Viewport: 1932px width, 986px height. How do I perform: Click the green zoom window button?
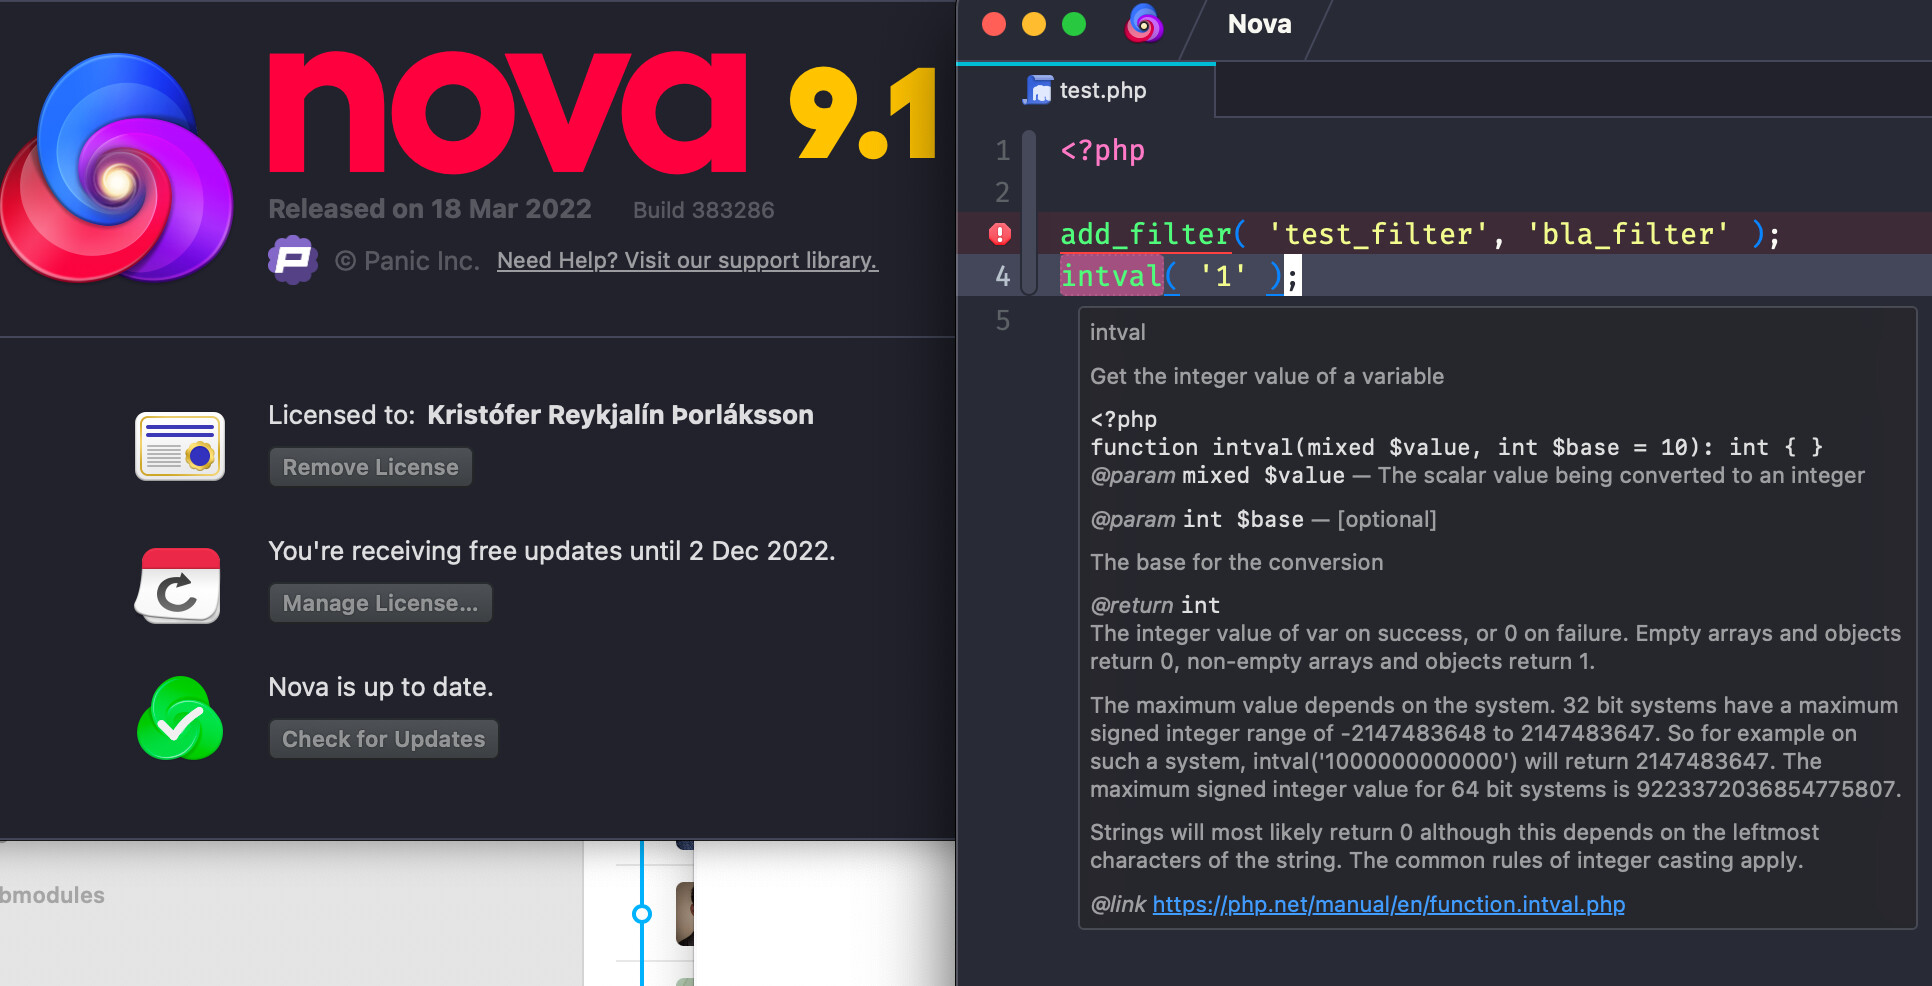click(x=1074, y=24)
